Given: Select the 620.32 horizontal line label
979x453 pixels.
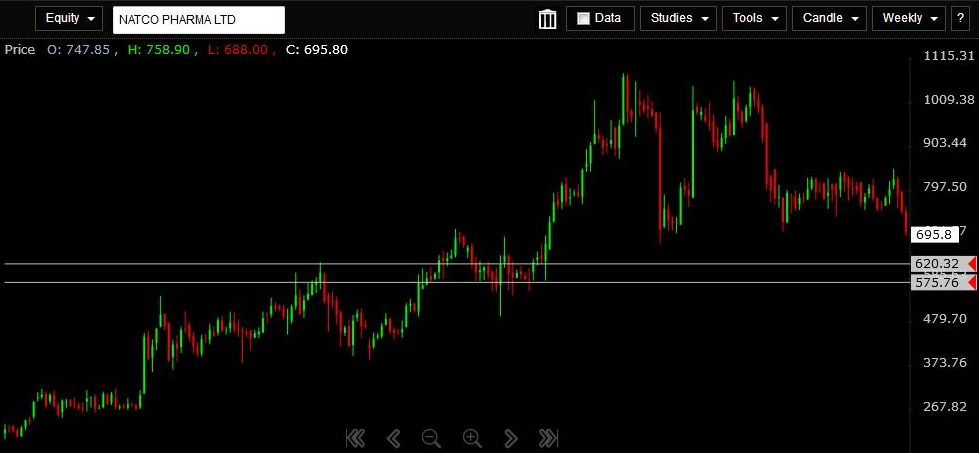Looking at the screenshot, I should coord(936,264).
